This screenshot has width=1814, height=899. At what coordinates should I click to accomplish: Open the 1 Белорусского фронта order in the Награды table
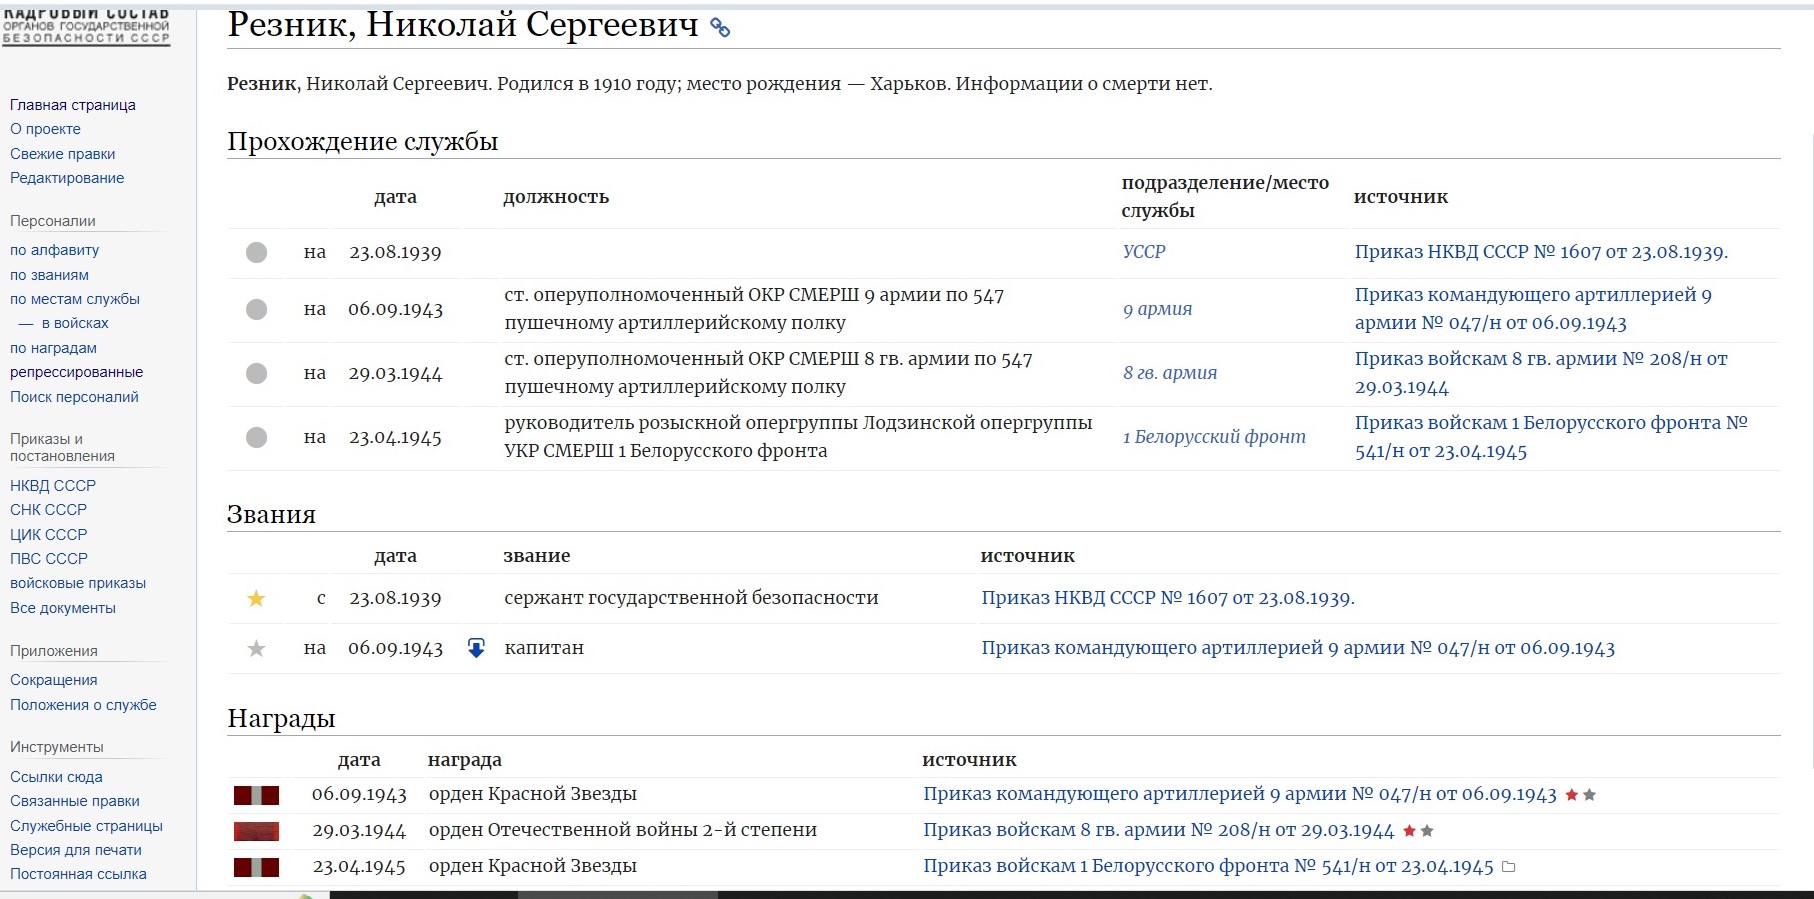pyautogui.click(x=1208, y=867)
